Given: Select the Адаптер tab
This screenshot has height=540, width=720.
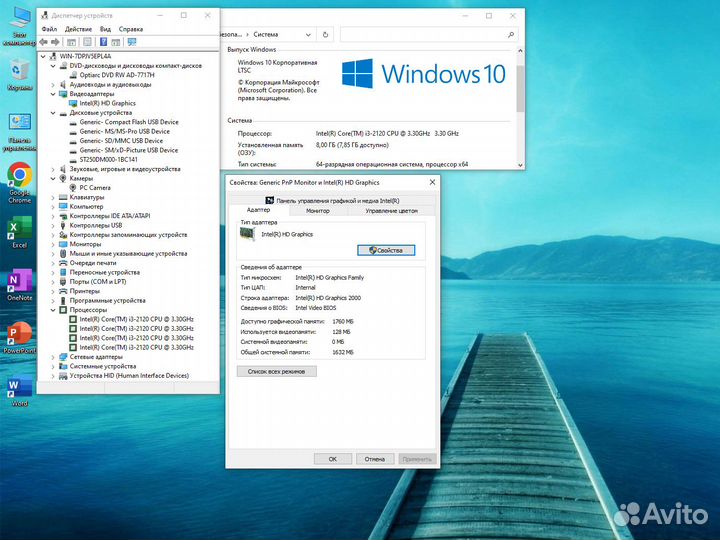Looking at the screenshot, I should coord(259,210).
